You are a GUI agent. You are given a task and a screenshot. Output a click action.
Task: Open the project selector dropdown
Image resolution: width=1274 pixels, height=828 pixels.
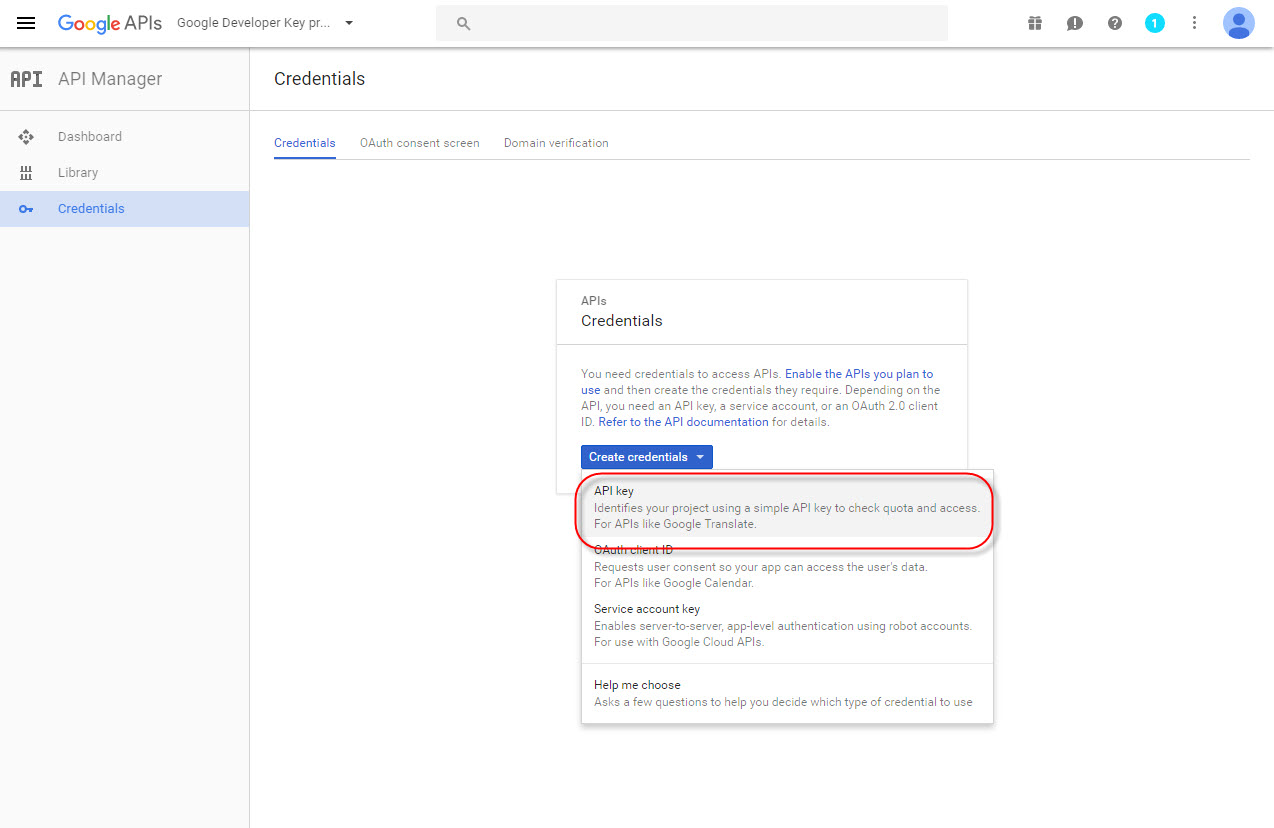click(x=266, y=23)
